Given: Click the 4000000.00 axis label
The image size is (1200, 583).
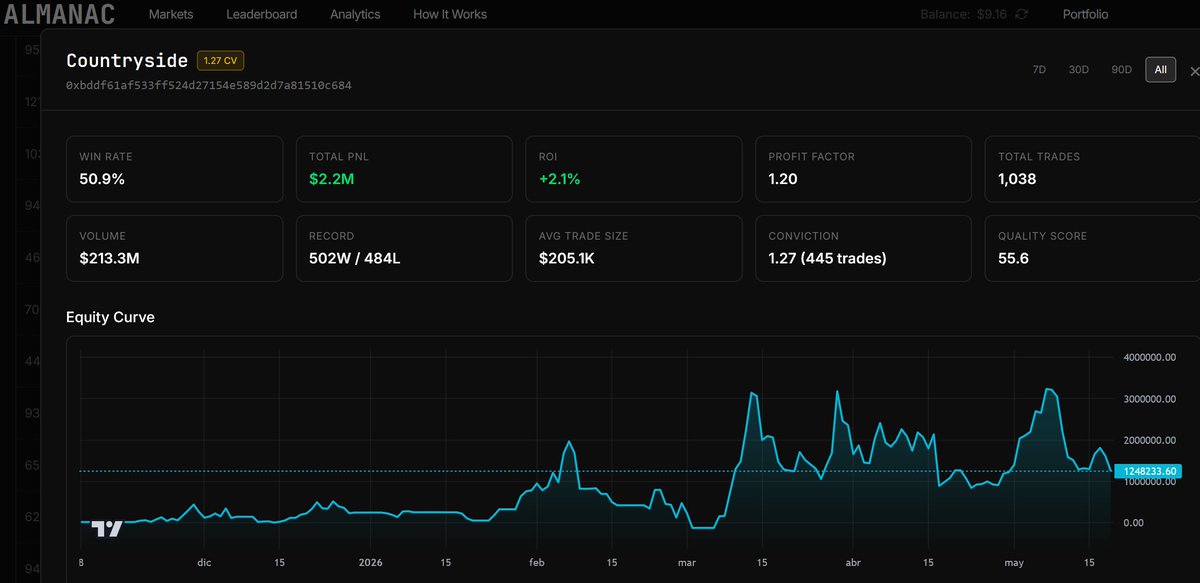Looking at the screenshot, I should [x=1150, y=357].
